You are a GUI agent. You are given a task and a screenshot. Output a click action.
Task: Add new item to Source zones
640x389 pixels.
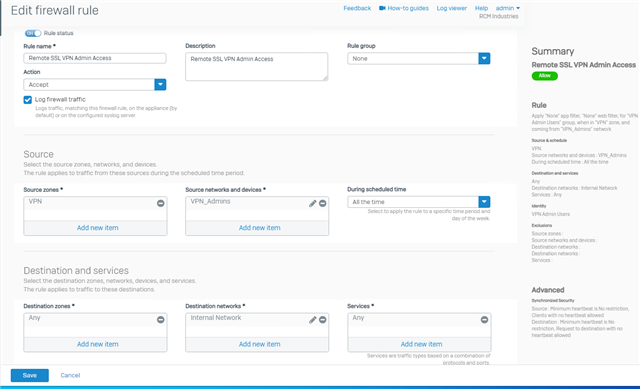(98, 228)
